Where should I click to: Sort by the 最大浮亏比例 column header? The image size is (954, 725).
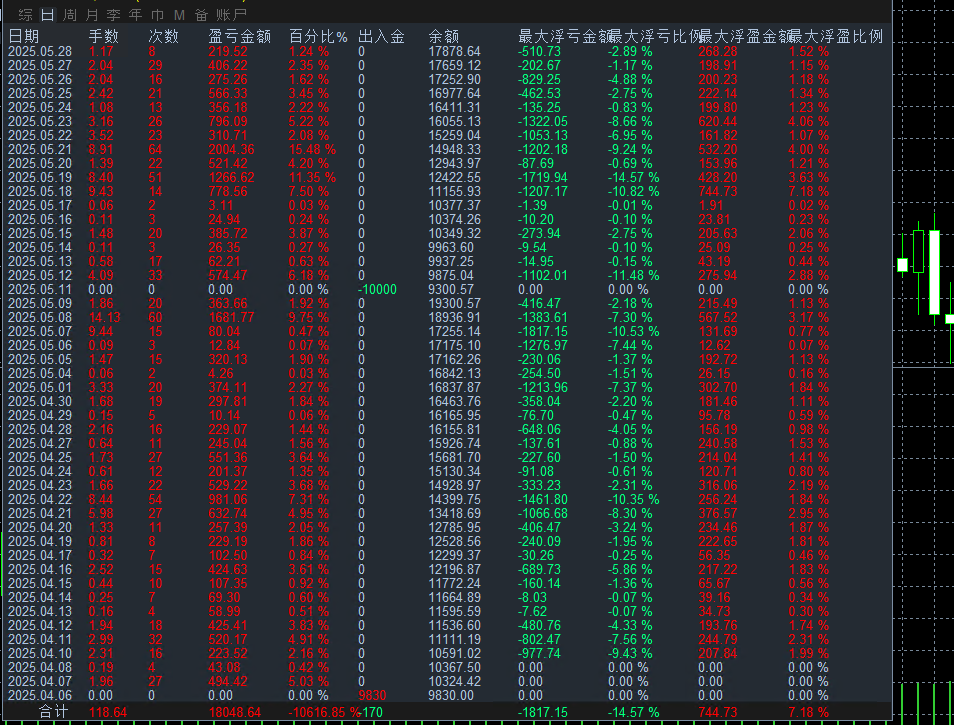655,35
